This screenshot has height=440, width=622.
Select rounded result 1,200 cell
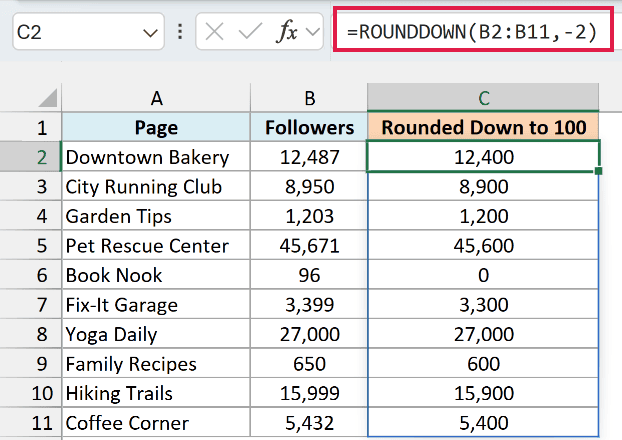[x=483, y=216]
